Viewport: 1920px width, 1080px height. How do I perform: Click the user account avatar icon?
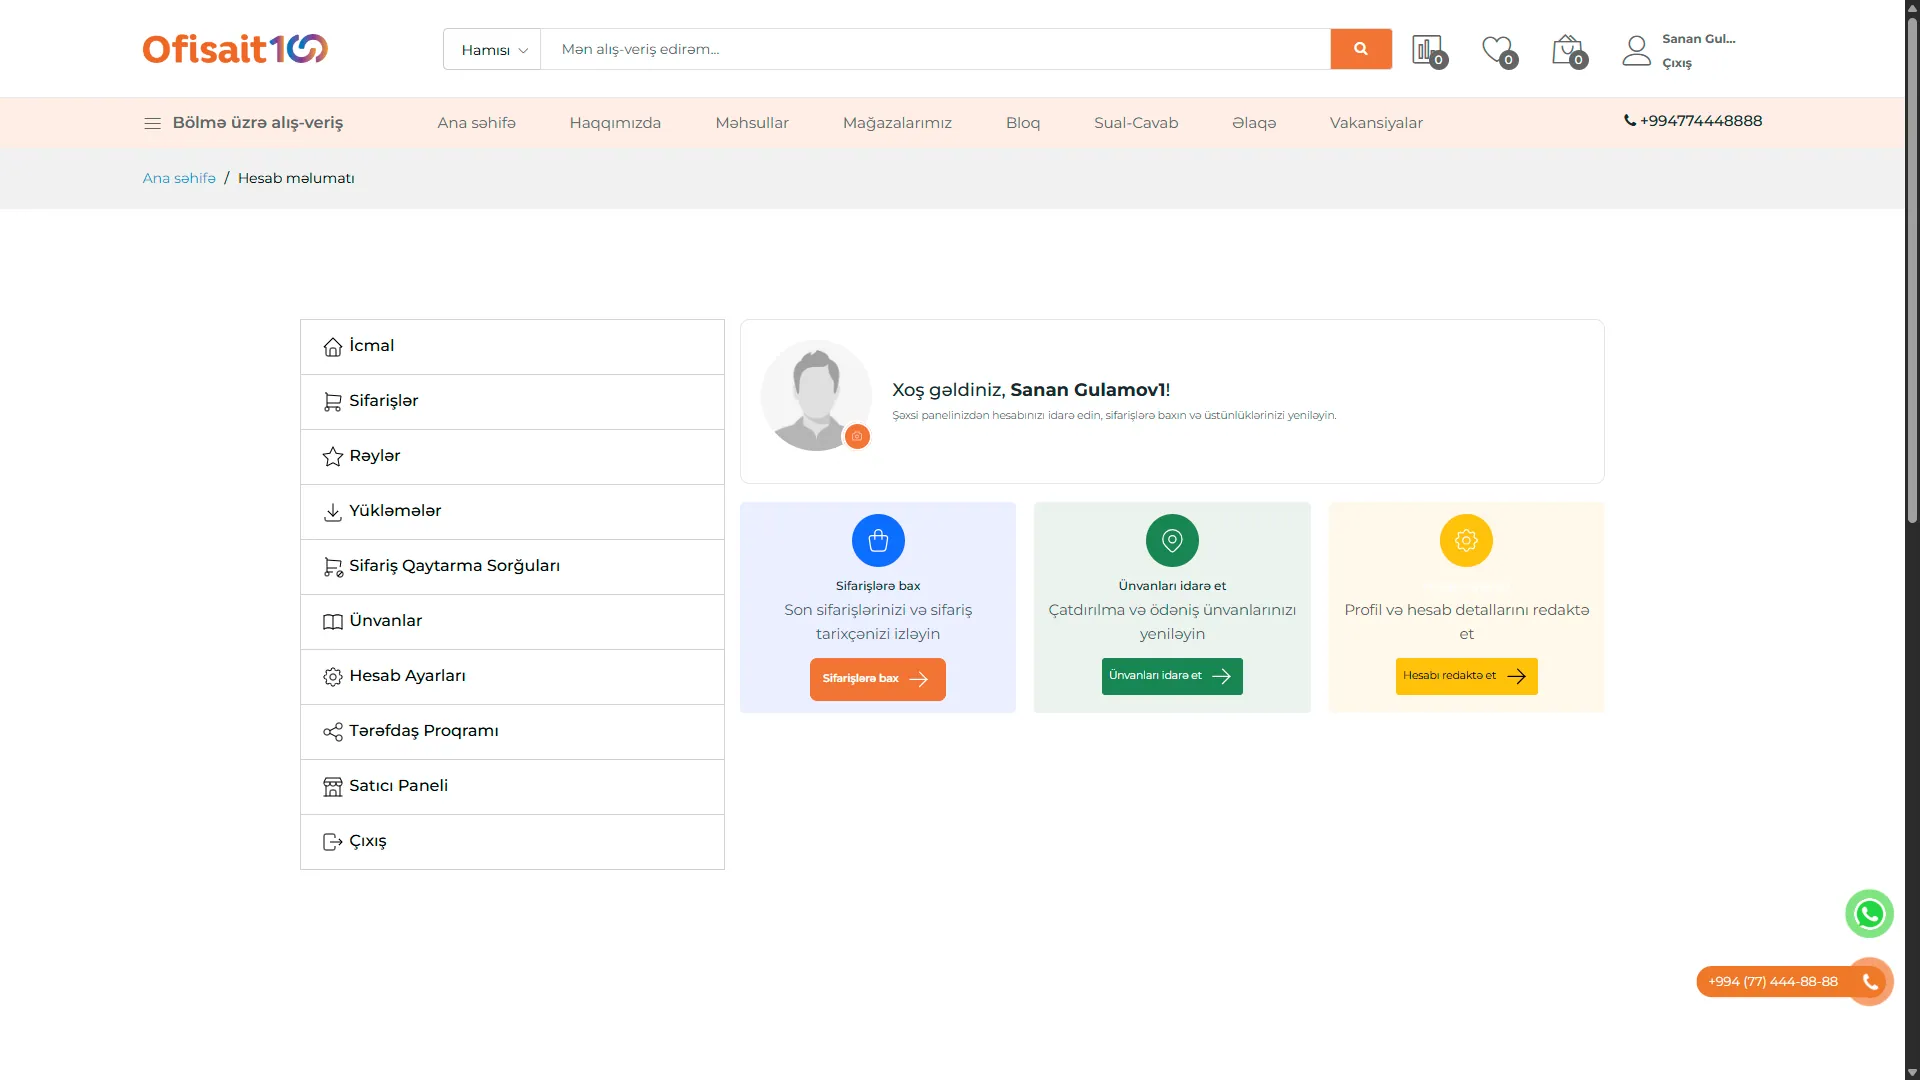pyautogui.click(x=1636, y=50)
